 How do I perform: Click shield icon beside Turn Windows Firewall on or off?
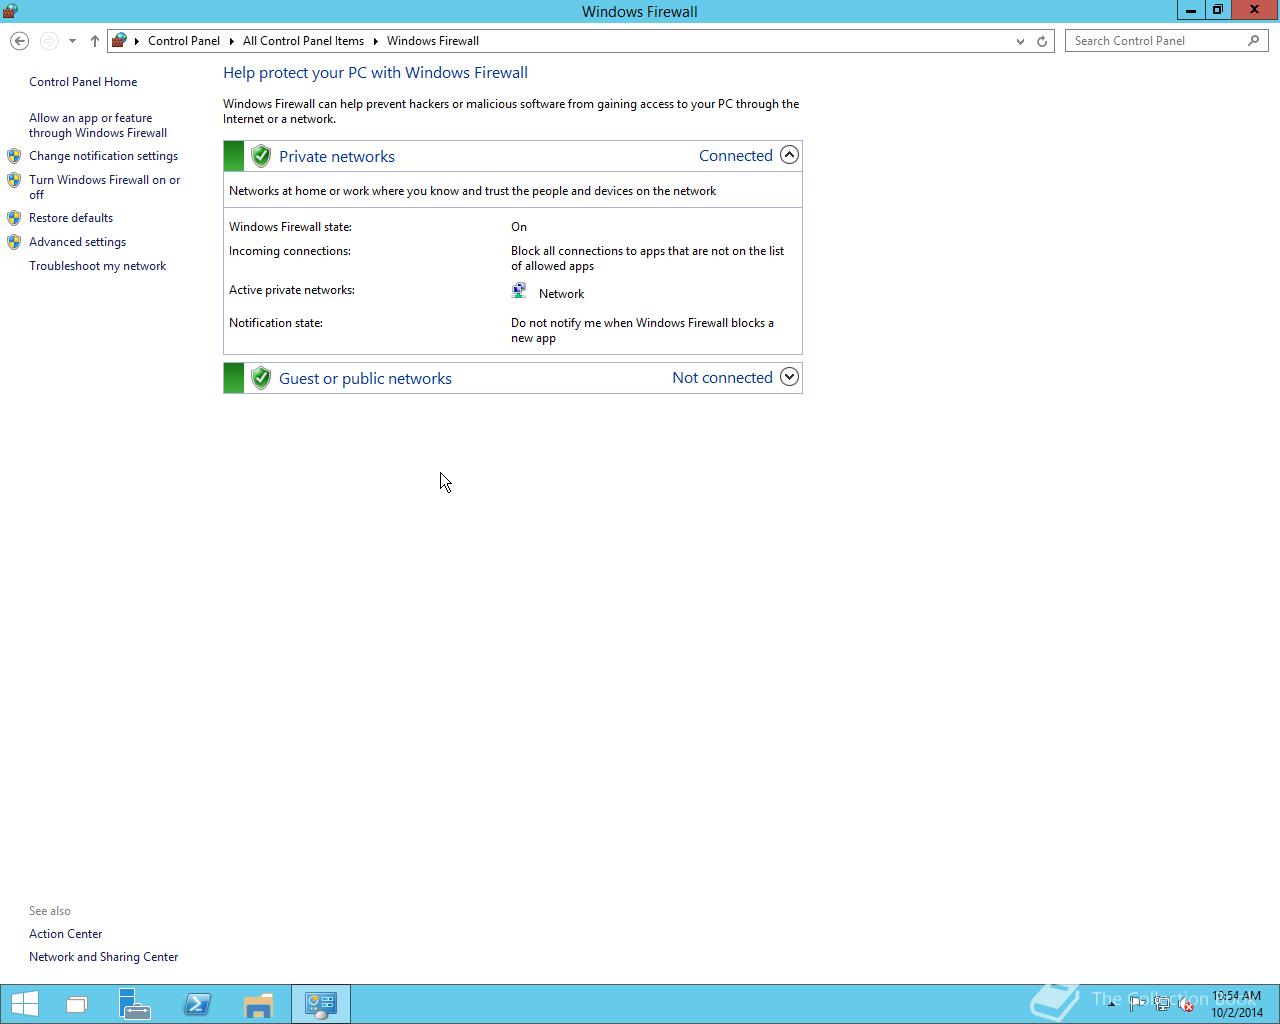click(x=14, y=180)
